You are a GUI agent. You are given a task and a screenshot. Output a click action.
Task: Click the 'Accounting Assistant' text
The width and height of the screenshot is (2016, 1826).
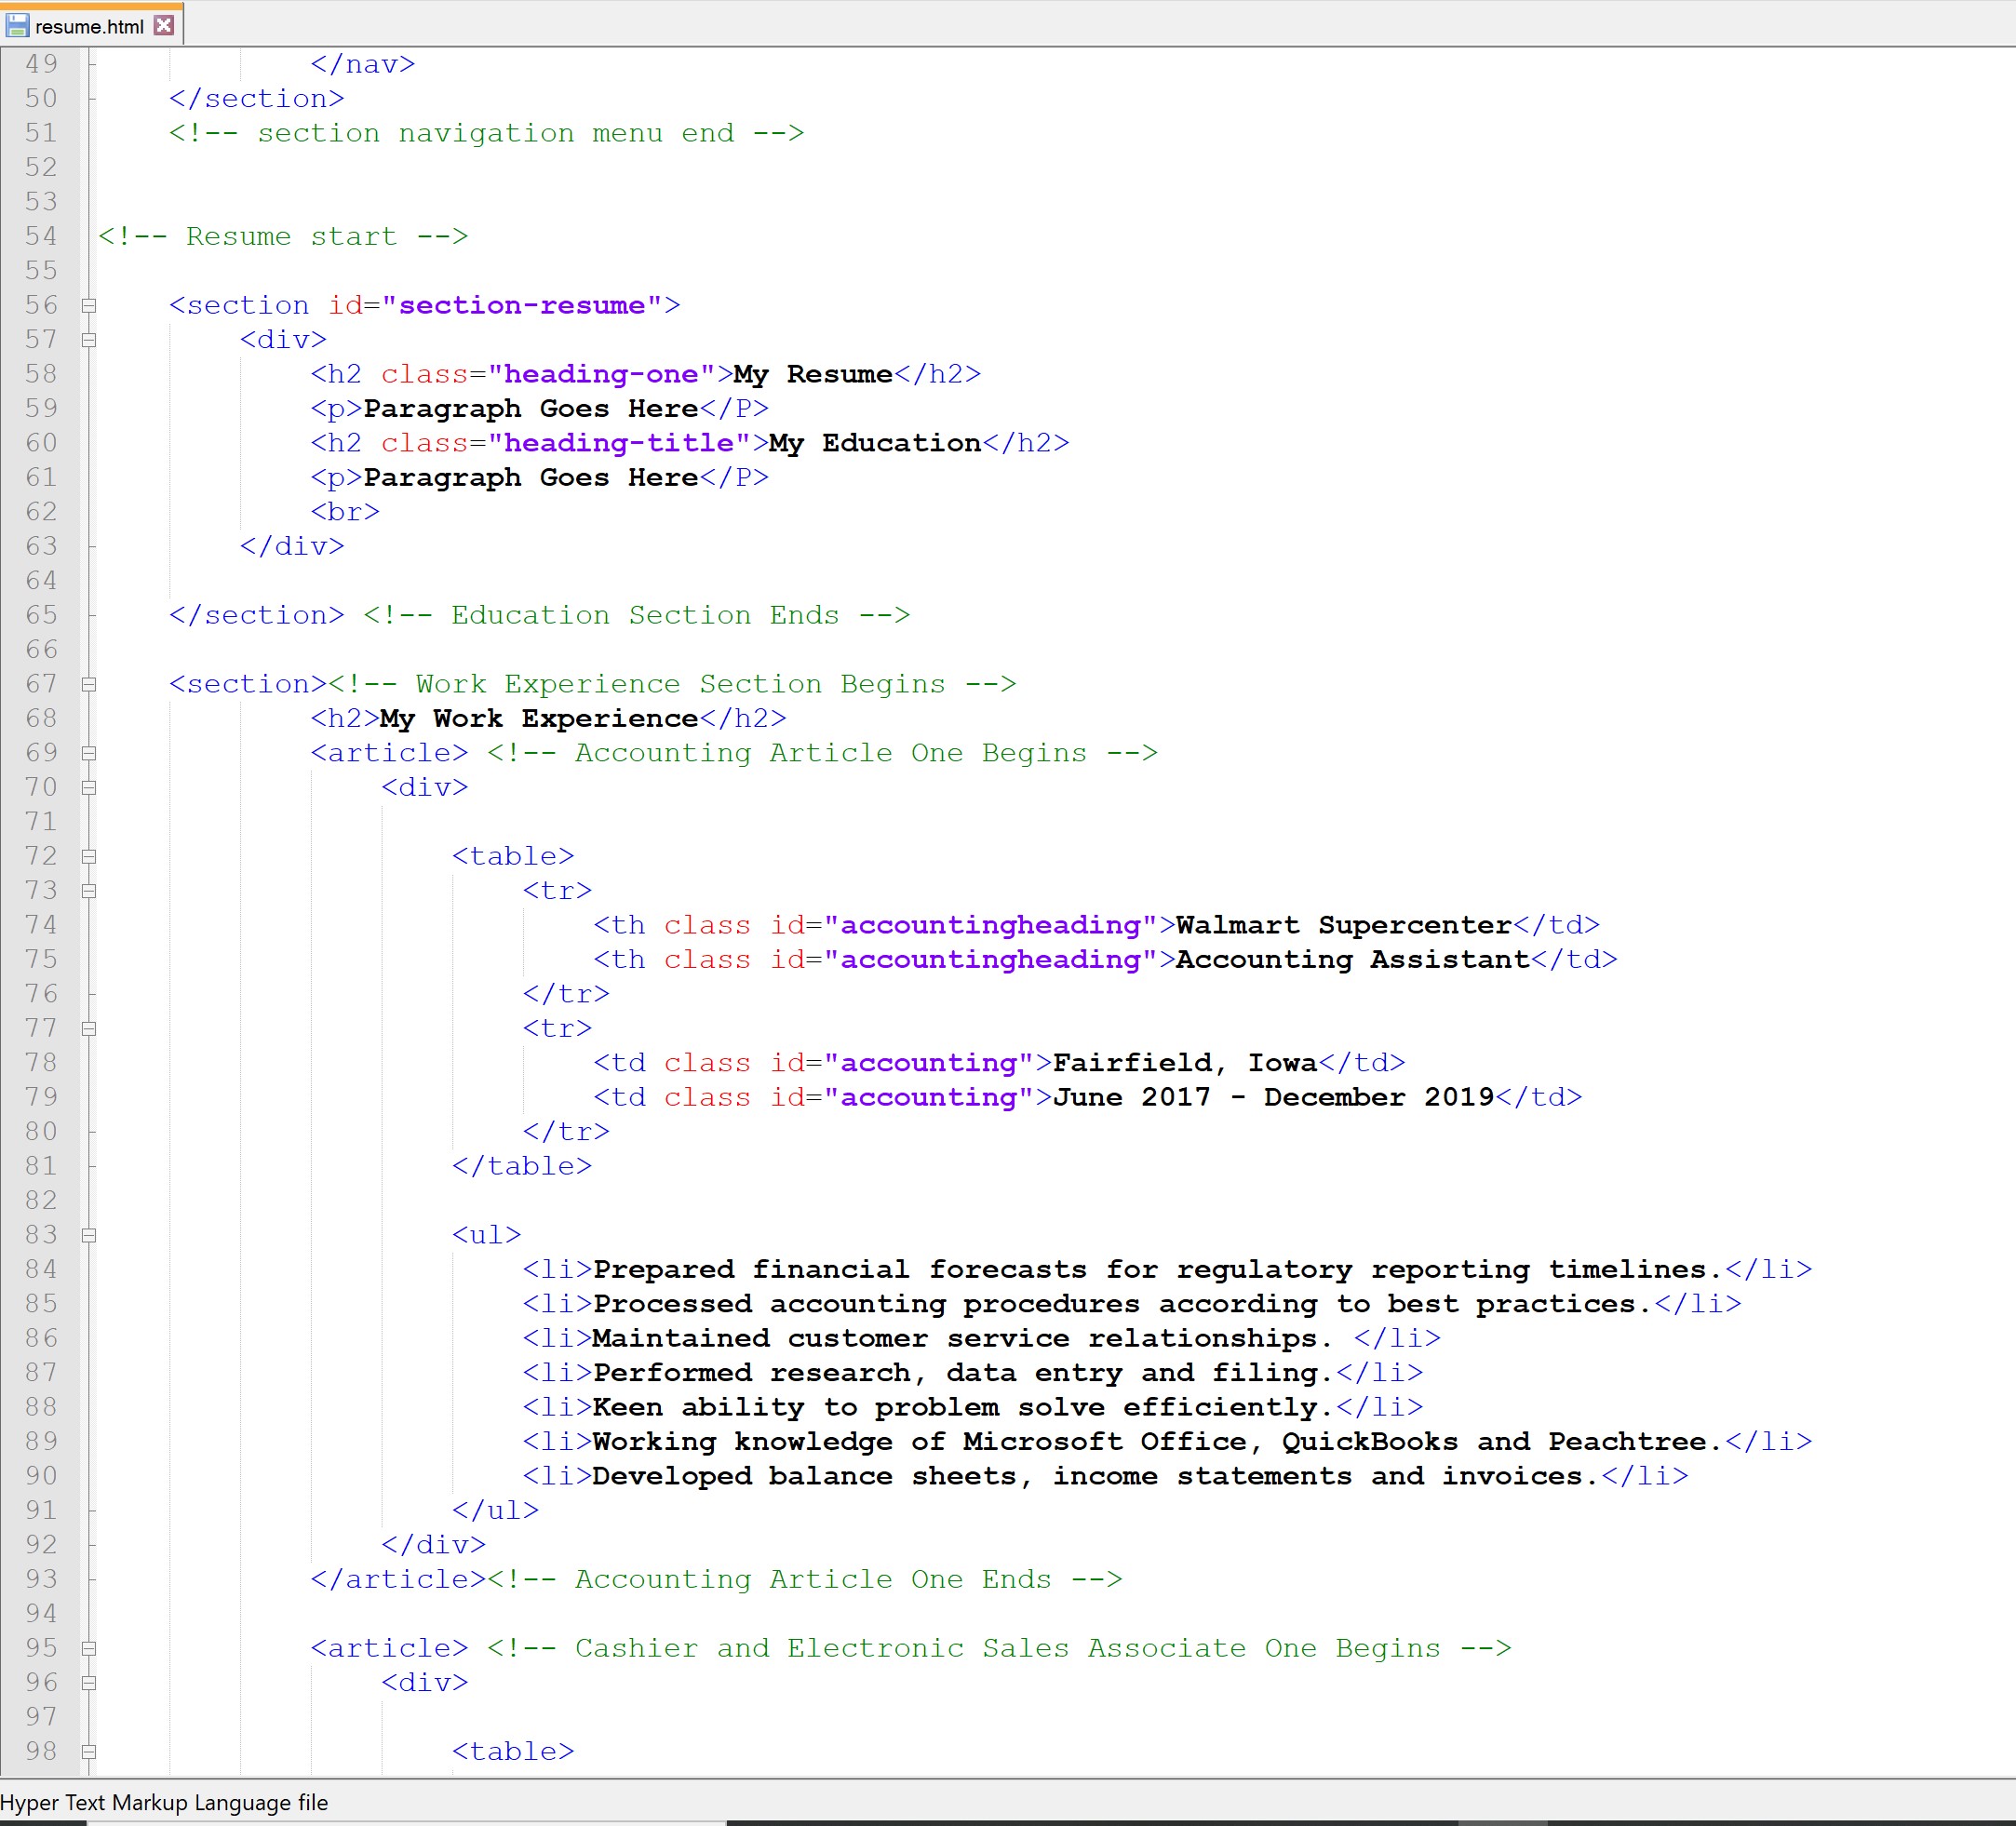point(1353,959)
